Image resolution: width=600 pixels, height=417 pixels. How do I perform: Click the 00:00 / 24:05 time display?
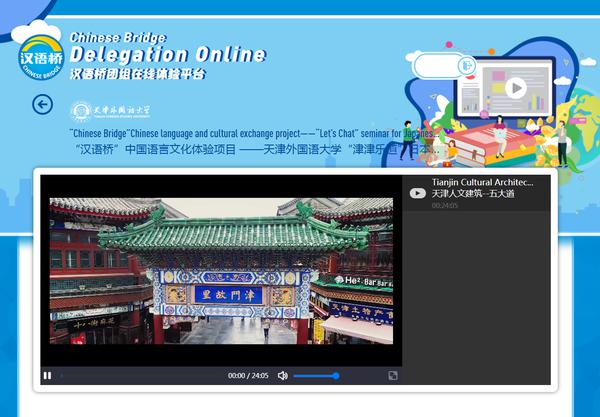click(248, 376)
